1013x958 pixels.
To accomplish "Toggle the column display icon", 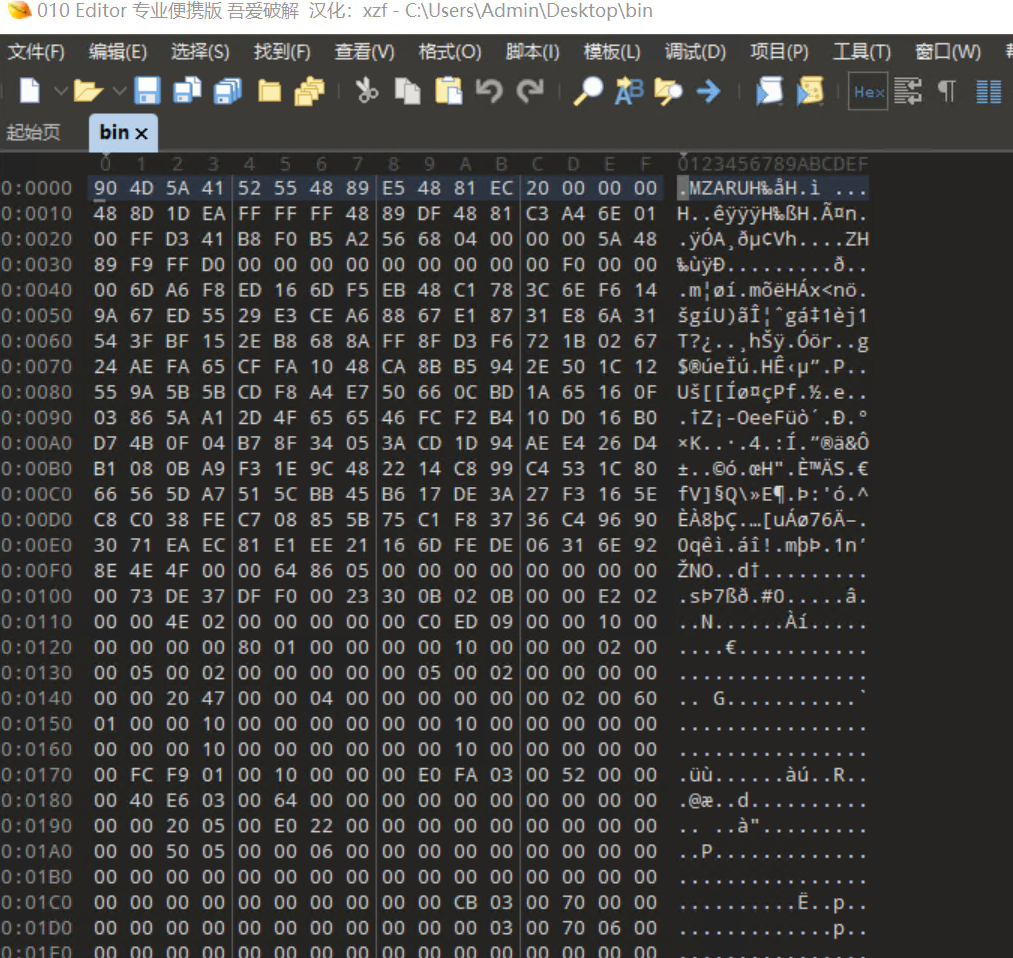I will click(x=988, y=92).
